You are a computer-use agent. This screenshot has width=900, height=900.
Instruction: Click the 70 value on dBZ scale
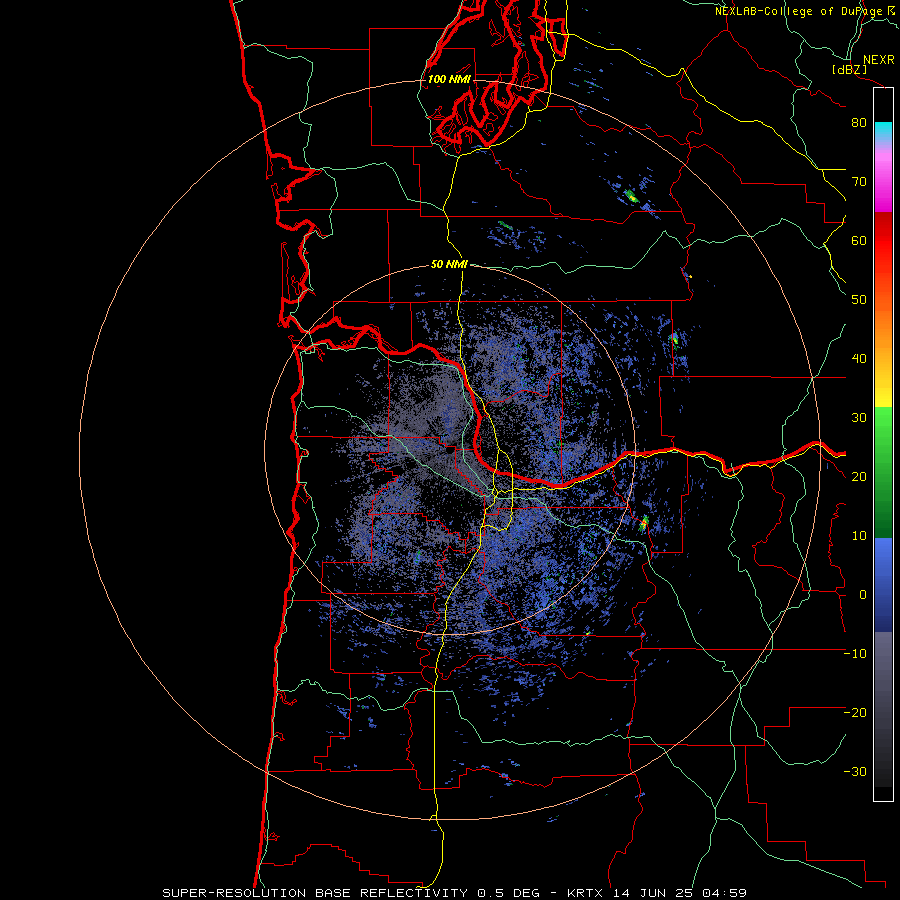[859, 182]
